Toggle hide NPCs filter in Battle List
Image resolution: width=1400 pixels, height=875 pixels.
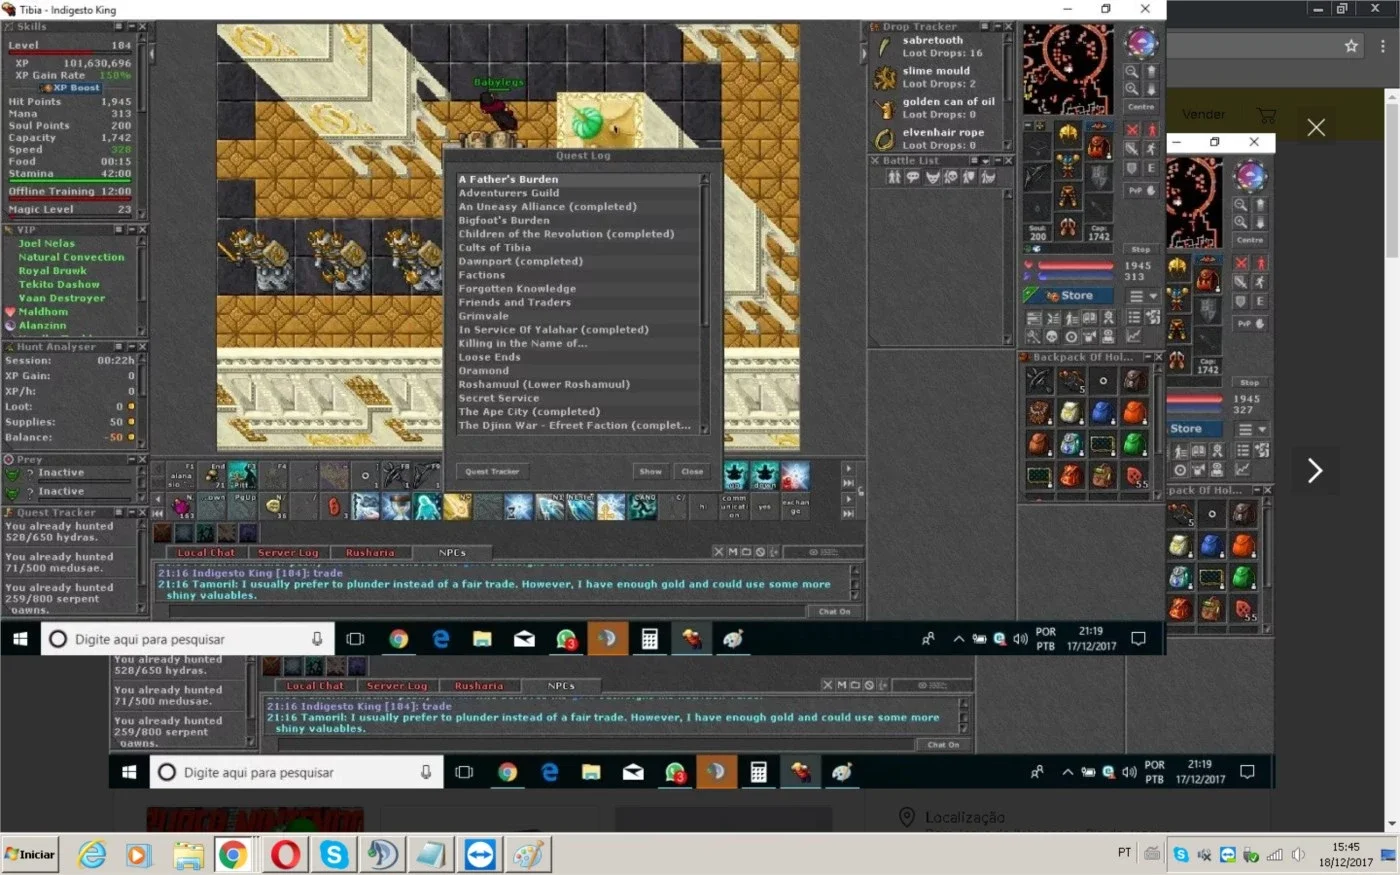tap(912, 177)
